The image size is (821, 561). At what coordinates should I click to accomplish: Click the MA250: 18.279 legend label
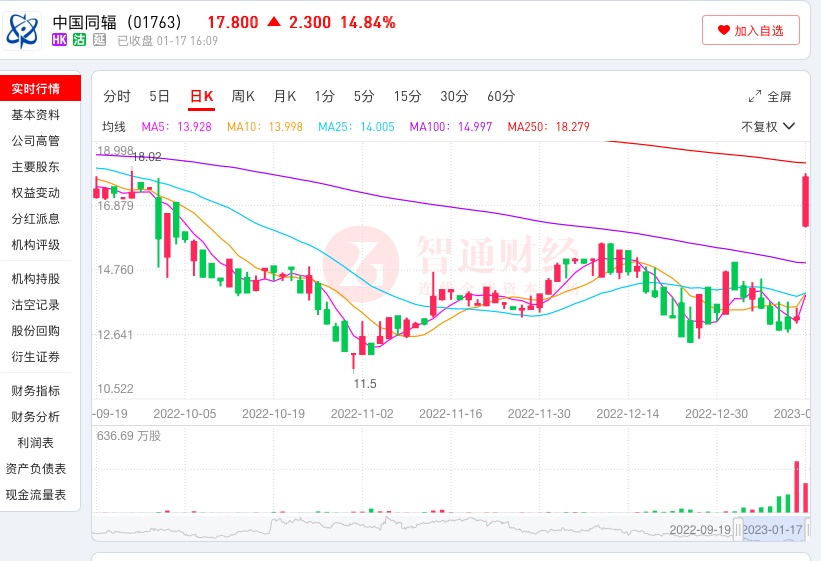549,127
